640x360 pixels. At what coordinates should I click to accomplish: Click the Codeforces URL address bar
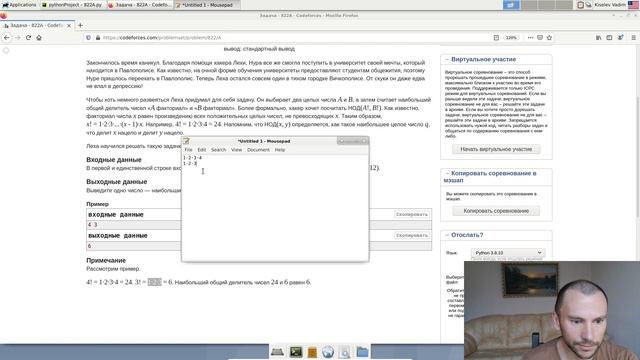(294, 38)
